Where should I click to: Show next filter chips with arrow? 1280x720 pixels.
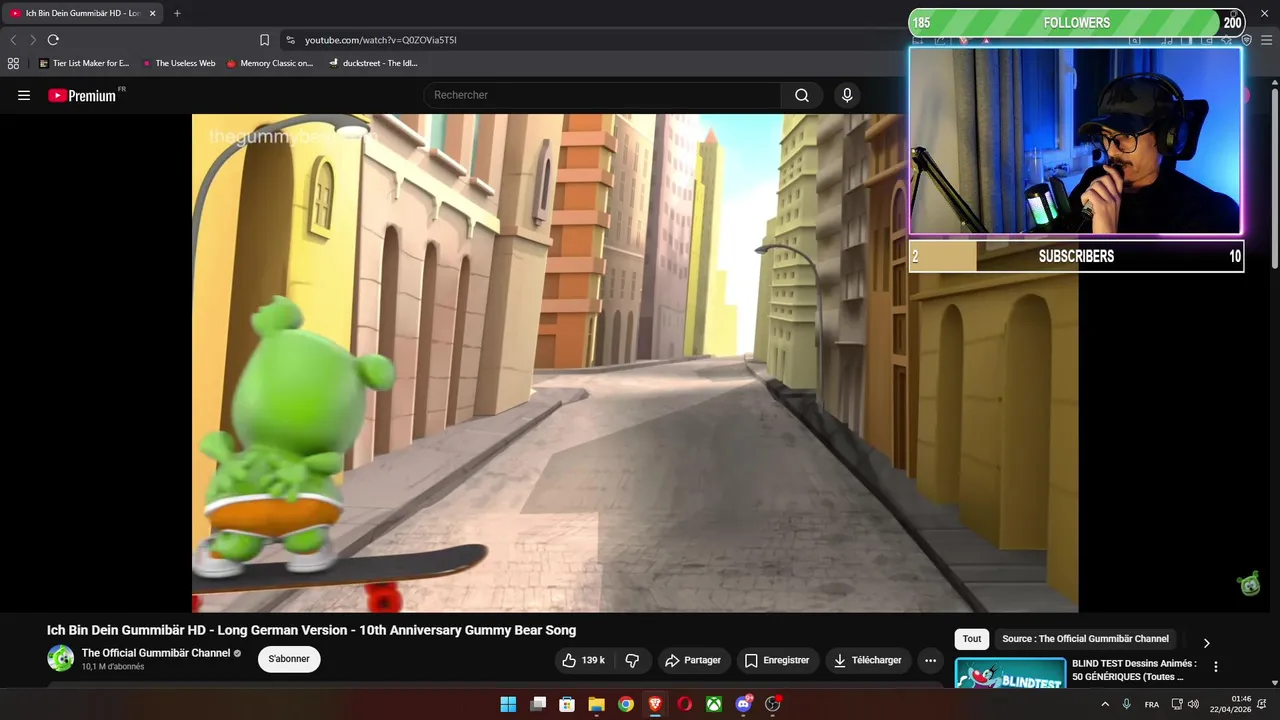[1206, 643]
